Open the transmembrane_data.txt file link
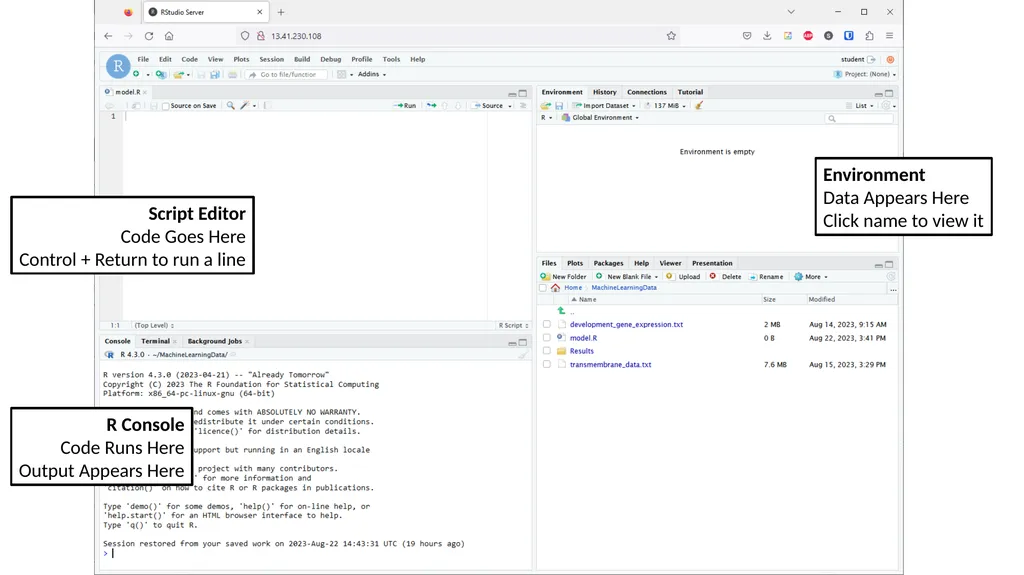1024x575 pixels. coord(610,365)
